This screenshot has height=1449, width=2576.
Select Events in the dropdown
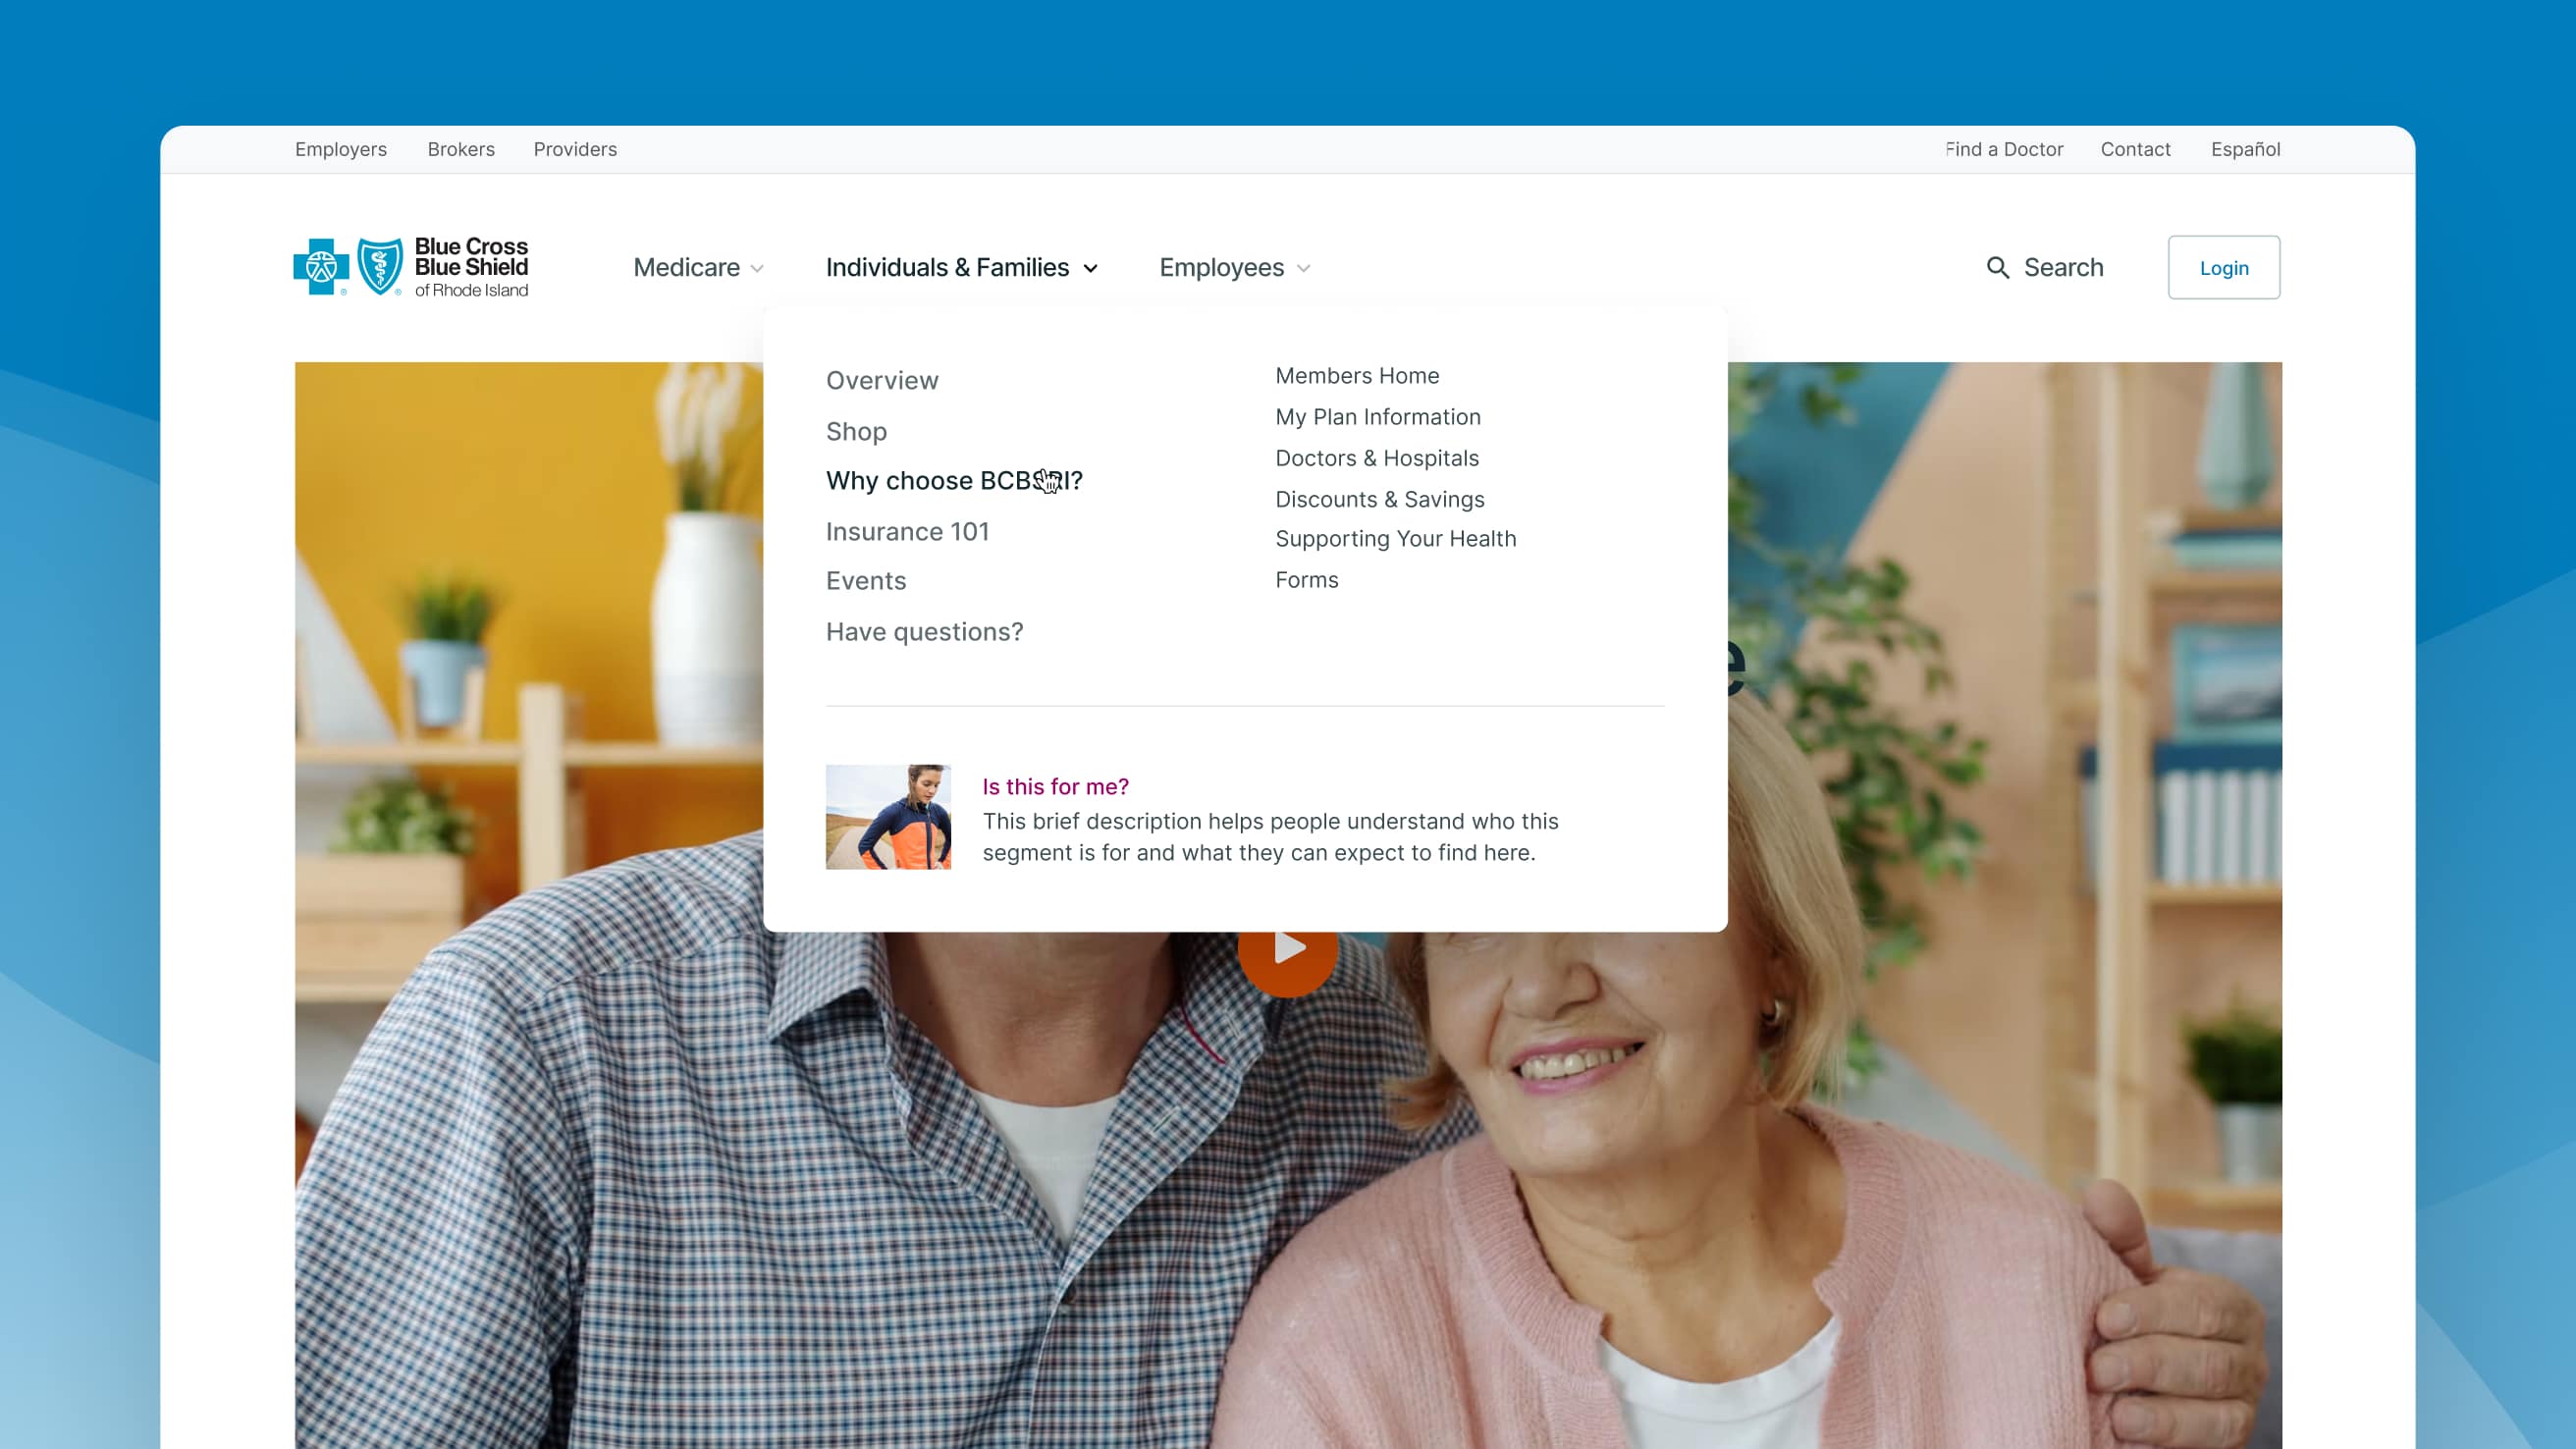point(866,581)
